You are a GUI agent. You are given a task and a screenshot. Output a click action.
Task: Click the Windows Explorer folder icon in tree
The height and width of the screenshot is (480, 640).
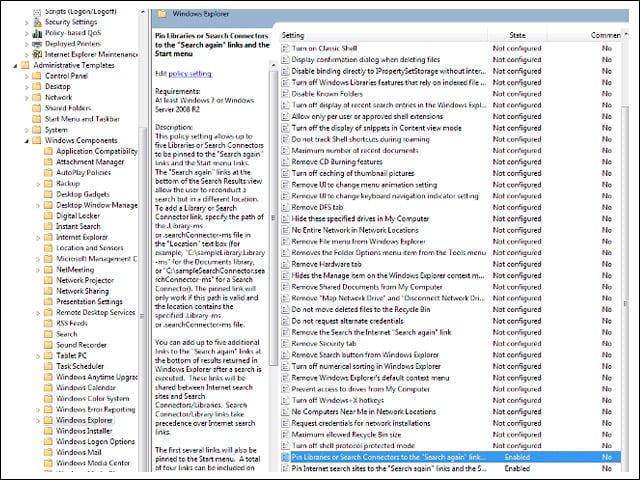(x=48, y=420)
